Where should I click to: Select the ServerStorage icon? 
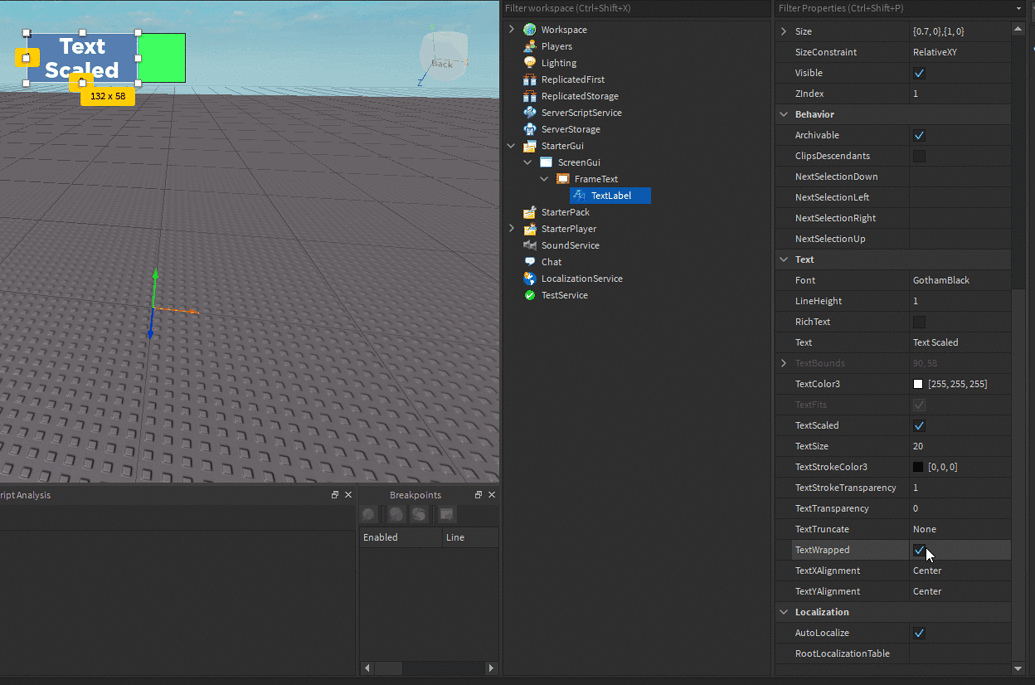529,129
